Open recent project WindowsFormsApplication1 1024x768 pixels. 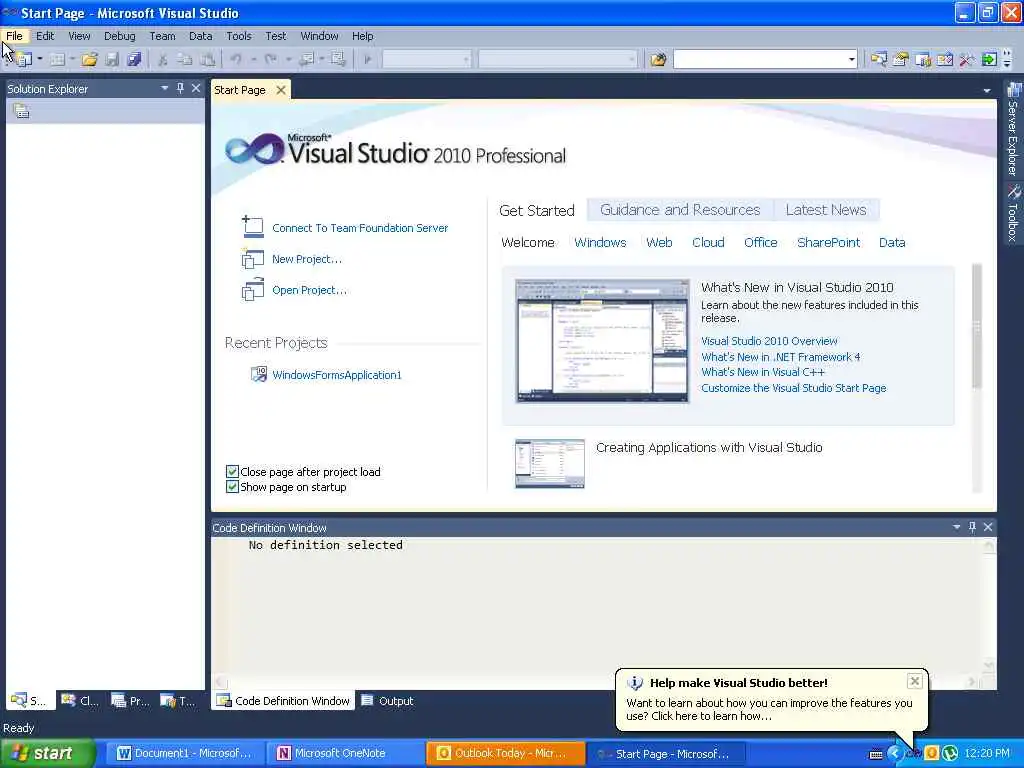pyautogui.click(x=337, y=375)
